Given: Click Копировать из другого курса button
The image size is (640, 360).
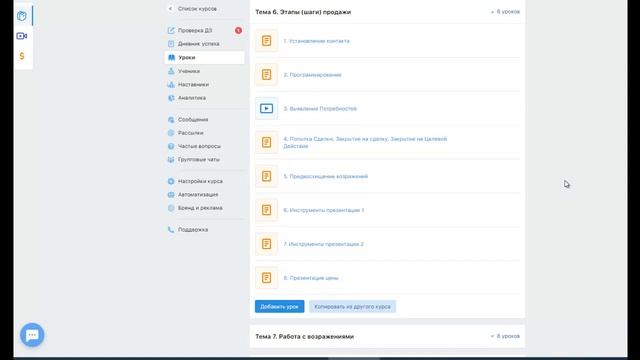Looking at the screenshot, I should point(352,307).
